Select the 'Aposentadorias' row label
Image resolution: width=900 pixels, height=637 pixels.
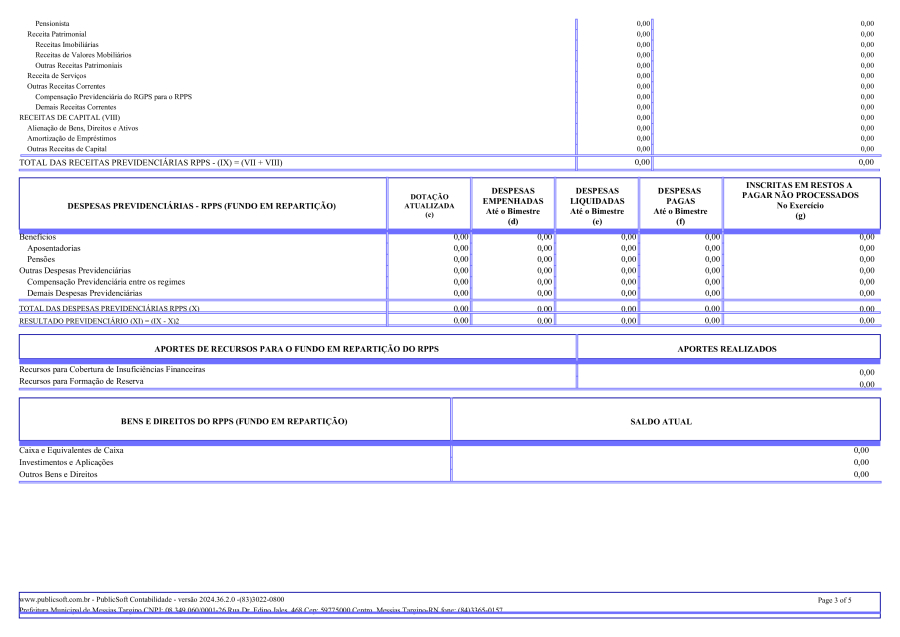pyautogui.click(x=54, y=247)
